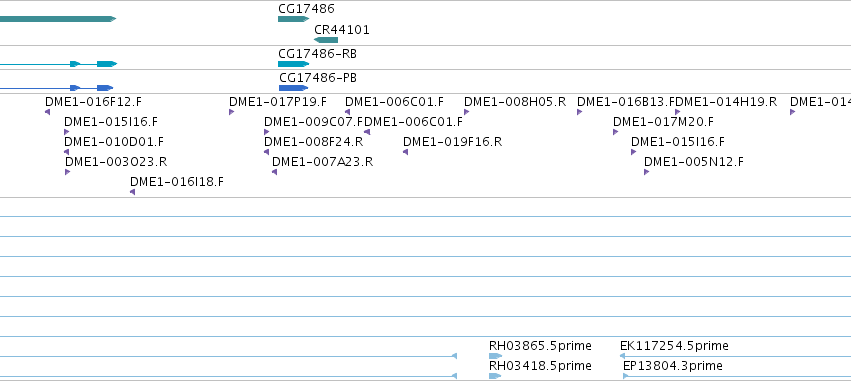Select the CG17486-RB transcript glyph

coord(293,64)
